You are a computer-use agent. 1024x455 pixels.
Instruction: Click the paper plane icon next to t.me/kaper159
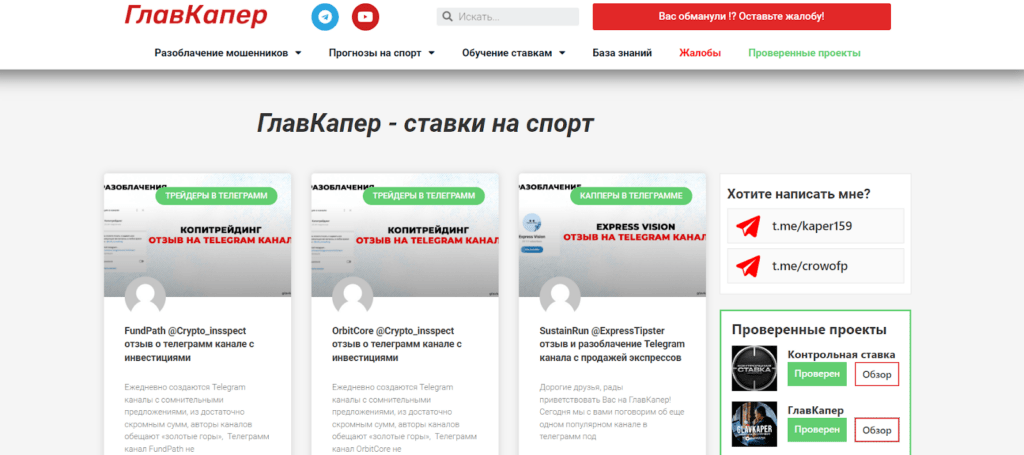pos(748,227)
